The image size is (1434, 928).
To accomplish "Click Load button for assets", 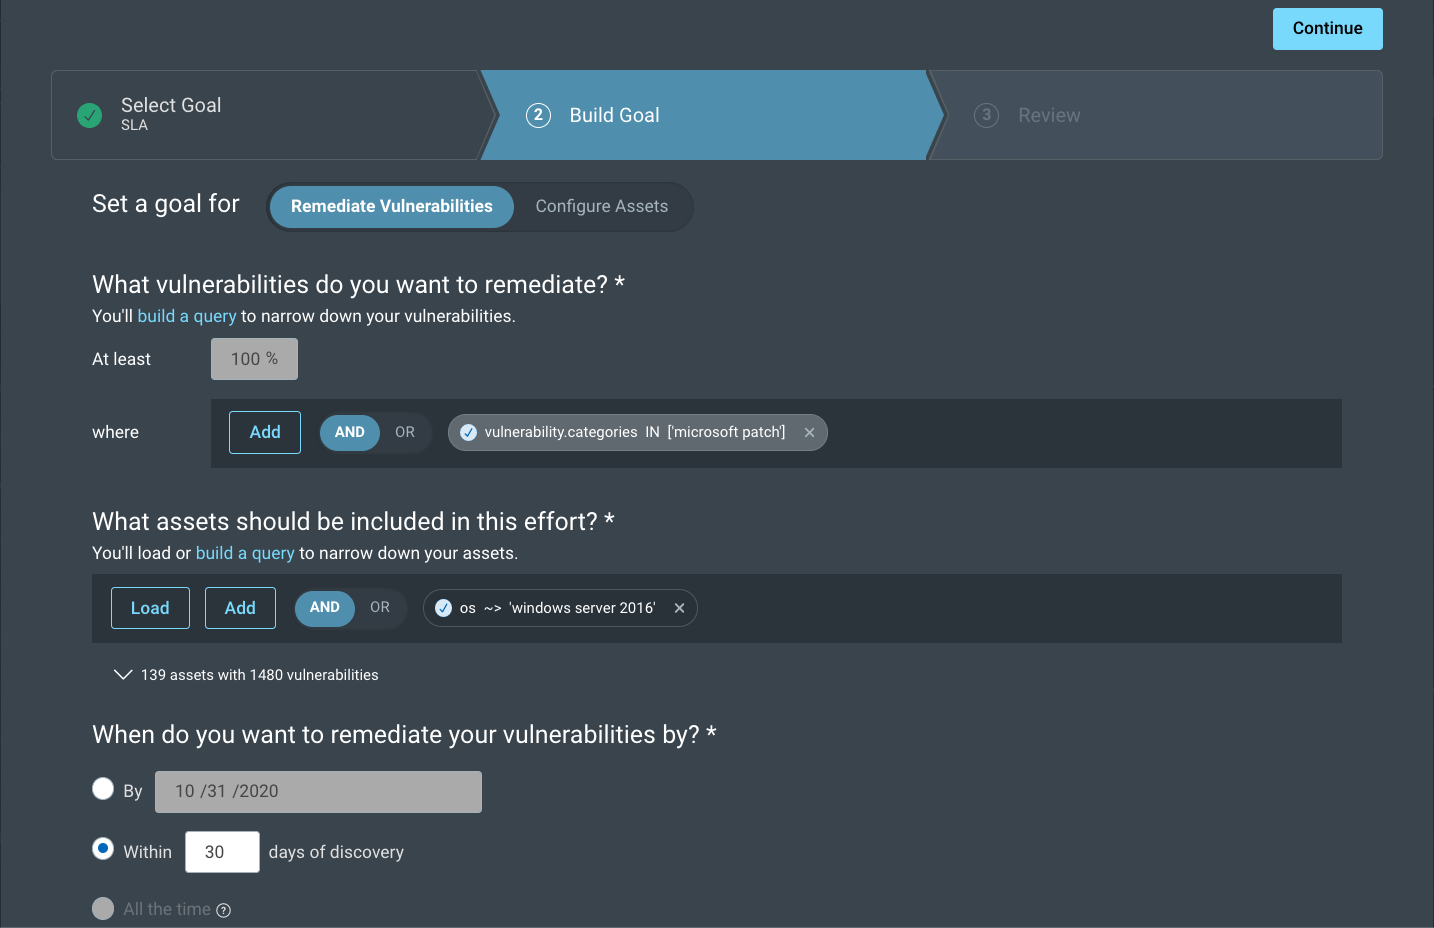I will point(150,608).
